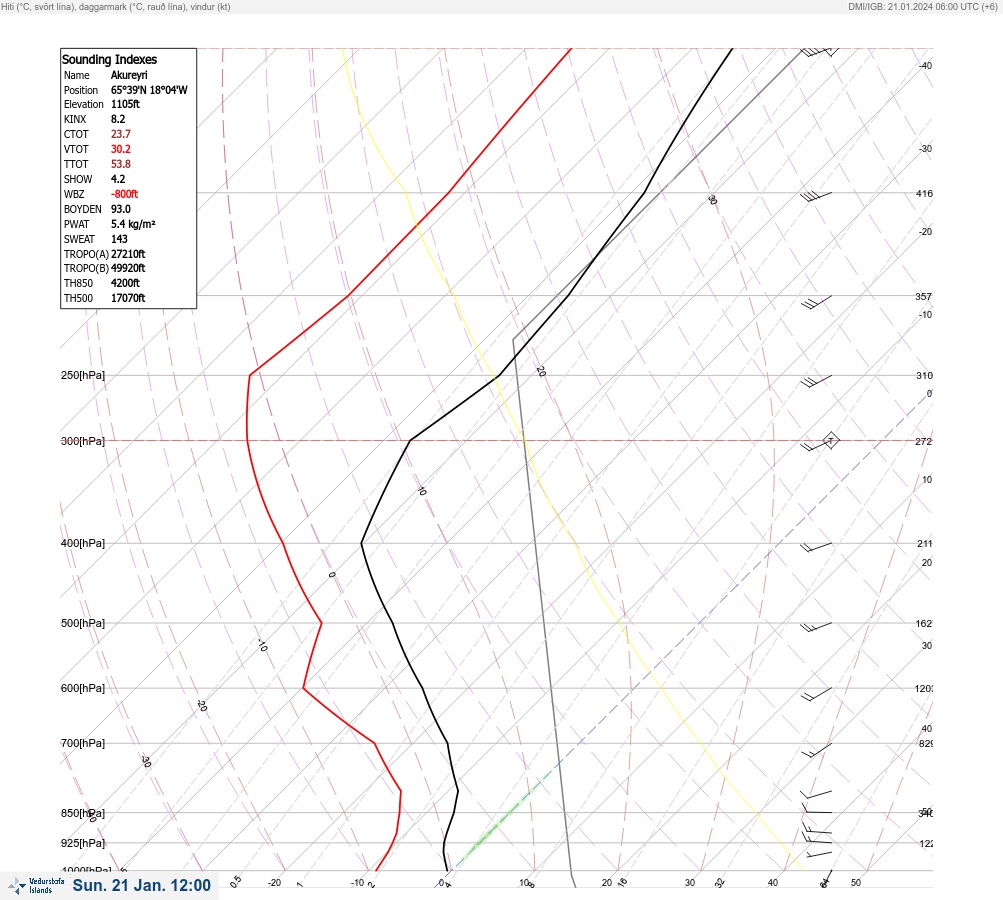Select the WBZ value -800ft
The image size is (1003, 900).
click(x=125, y=194)
